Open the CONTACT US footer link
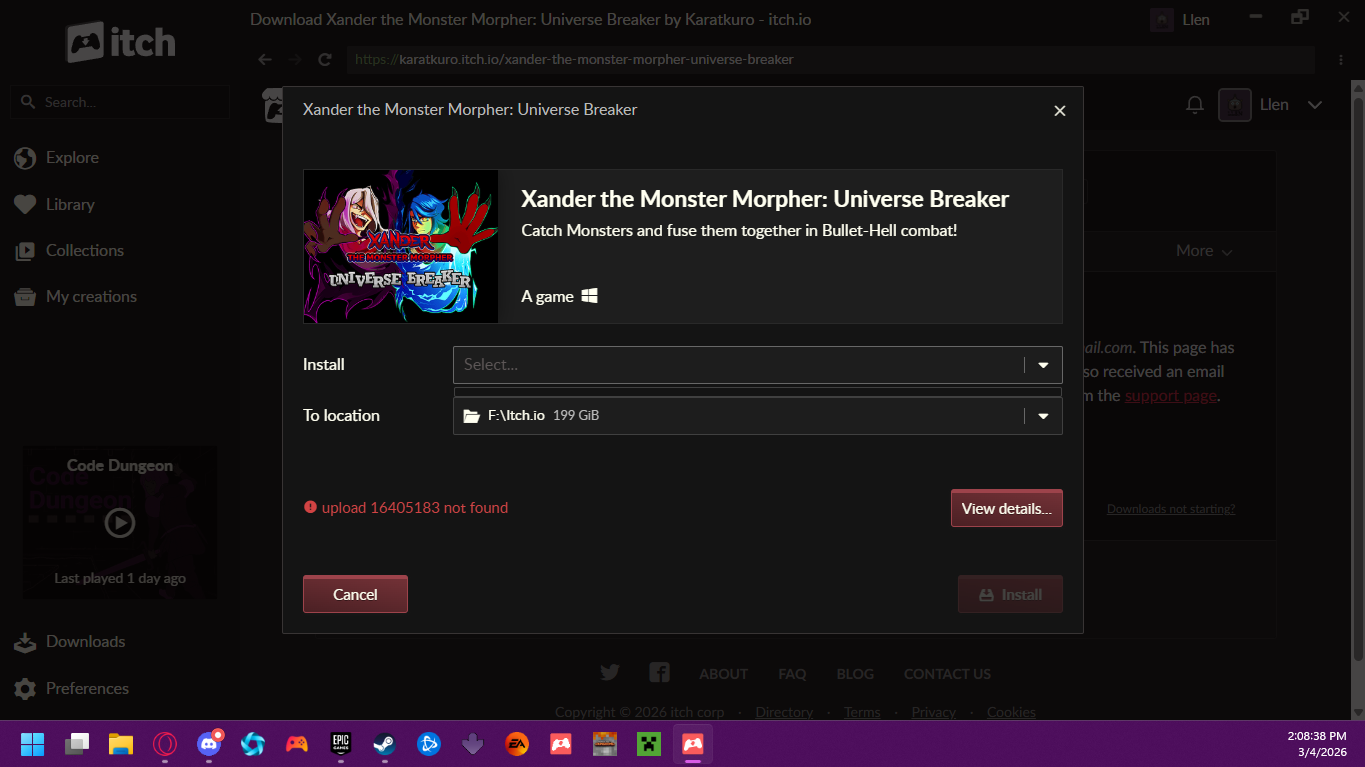The height and width of the screenshot is (767, 1365). [947, 674]
